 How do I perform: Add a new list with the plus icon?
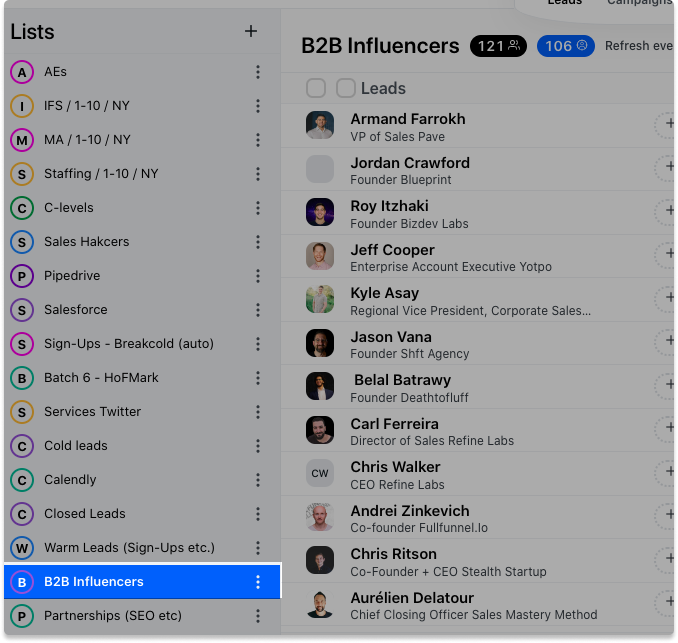click(x=251, y=31)
